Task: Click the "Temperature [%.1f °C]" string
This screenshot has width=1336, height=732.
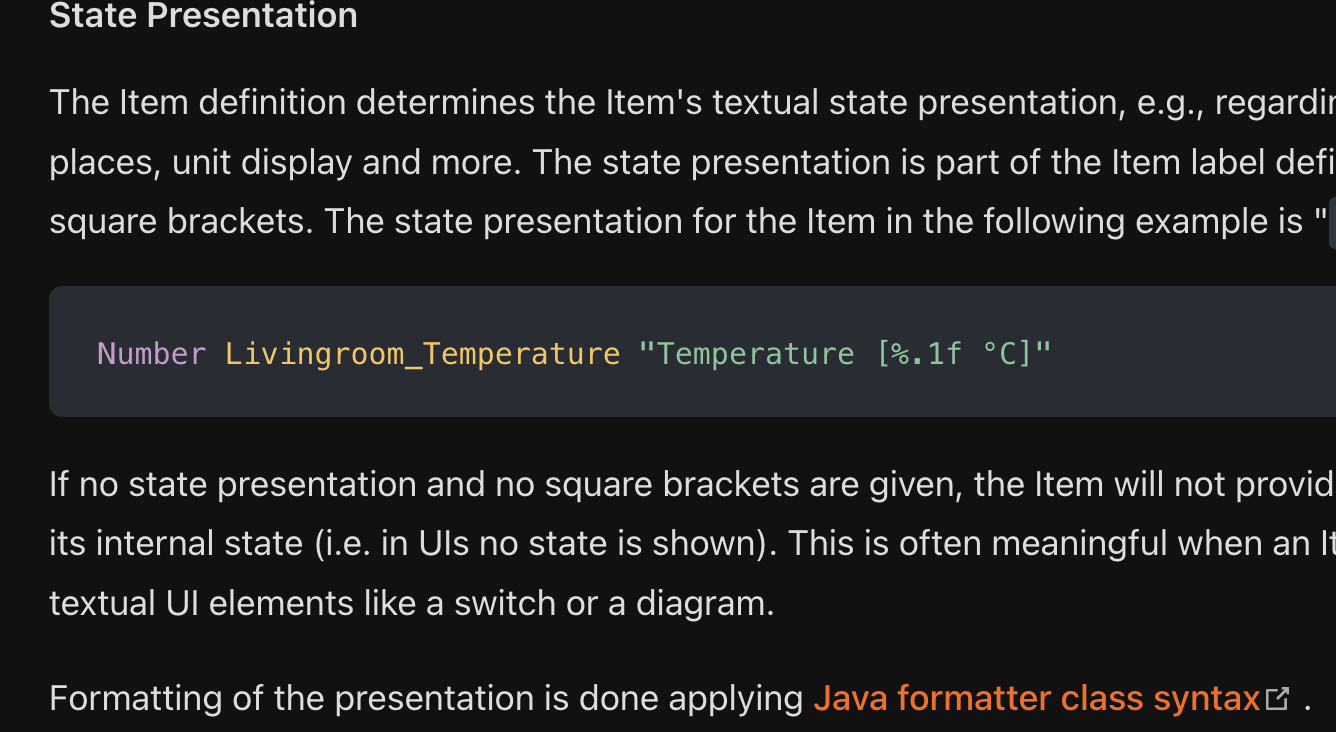Action: point(845,353)
